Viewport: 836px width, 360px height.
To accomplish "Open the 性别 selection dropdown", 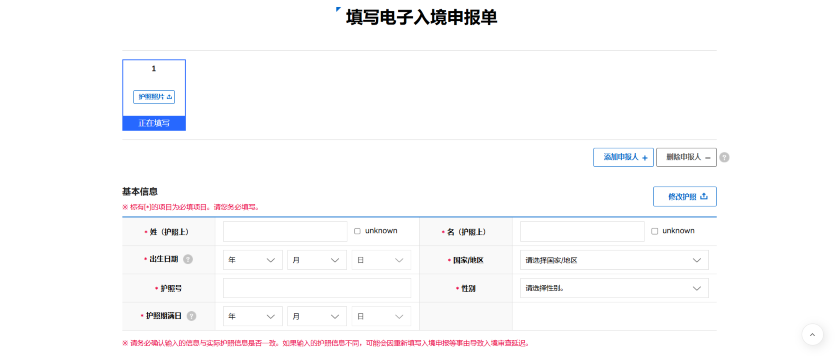I will point(614,288).
